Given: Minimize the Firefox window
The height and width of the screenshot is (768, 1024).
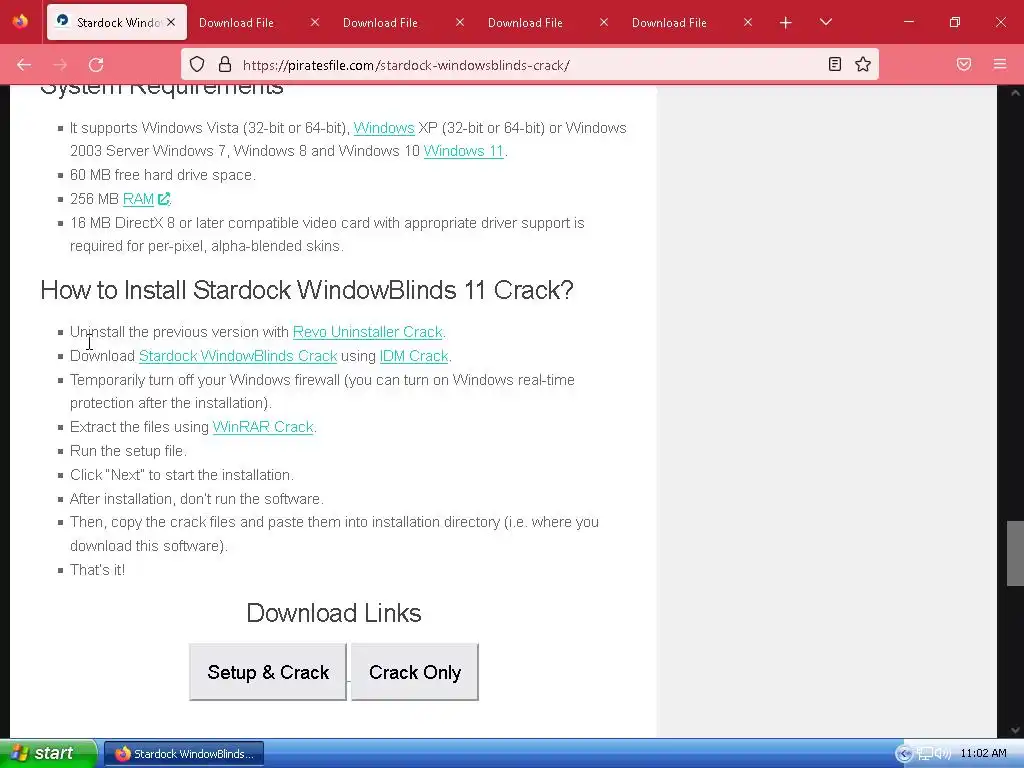Looking at the screenshot, I should tap(908, 22).
